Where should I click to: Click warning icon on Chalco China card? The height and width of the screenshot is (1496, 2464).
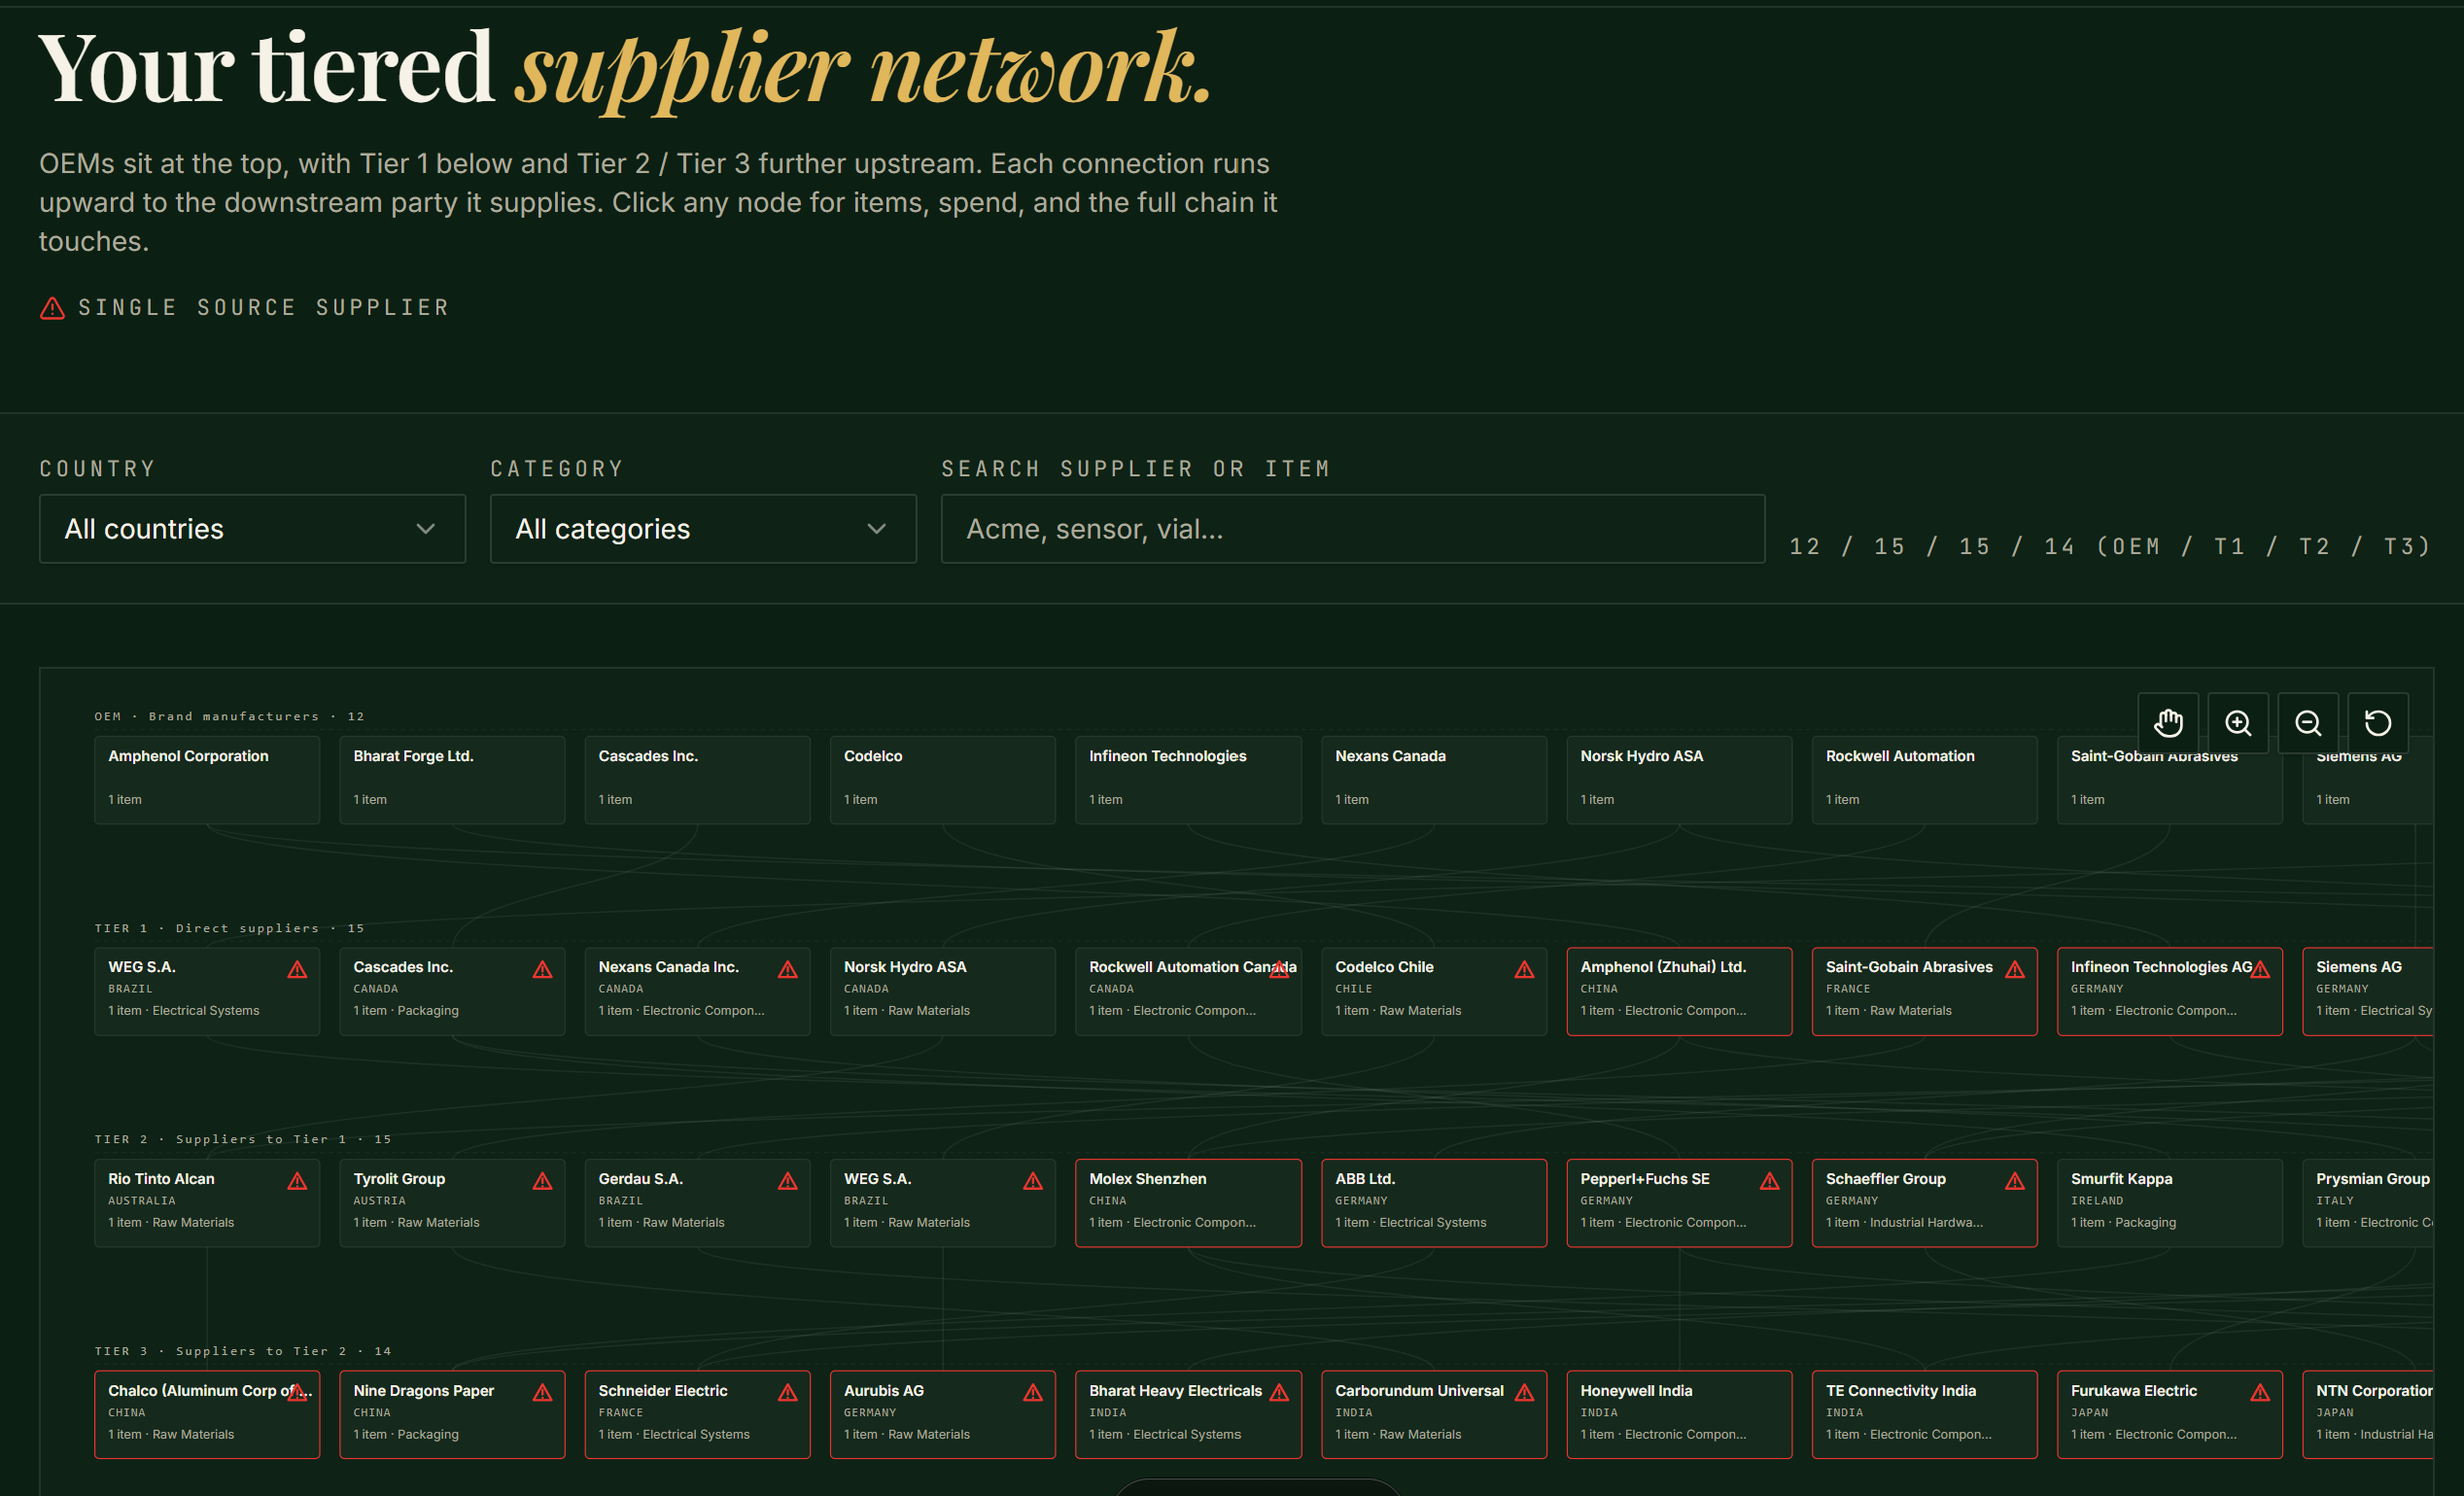297,1392
